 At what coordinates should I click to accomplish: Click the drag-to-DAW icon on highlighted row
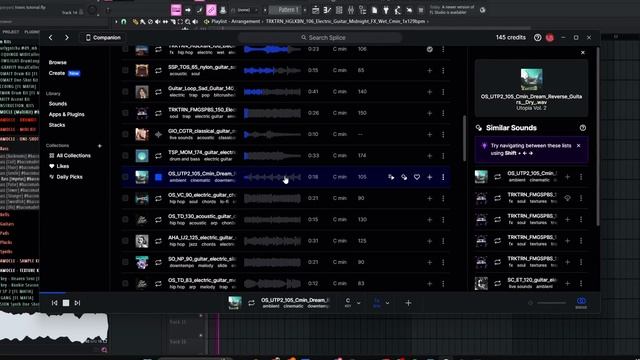[391, 177]
